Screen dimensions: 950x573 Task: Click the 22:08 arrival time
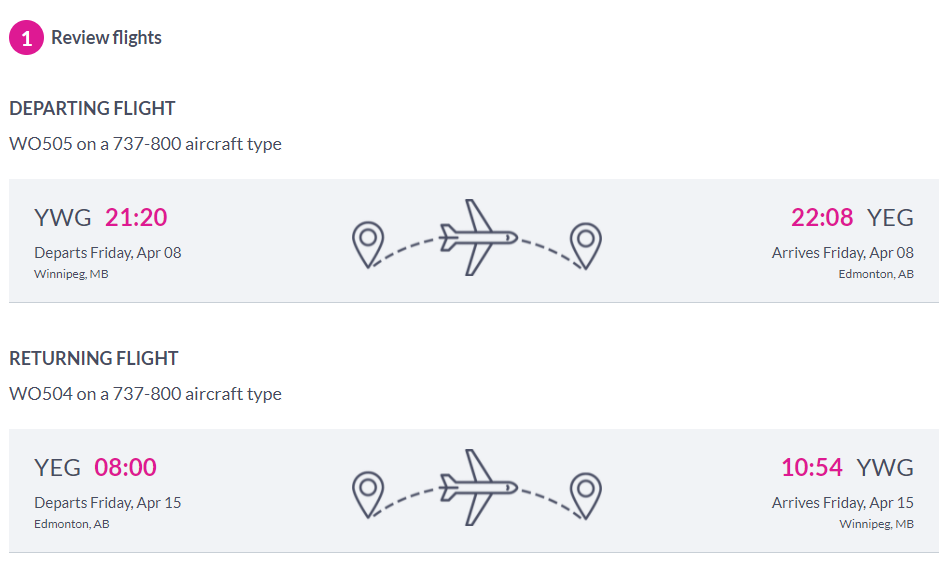point(822,217)
